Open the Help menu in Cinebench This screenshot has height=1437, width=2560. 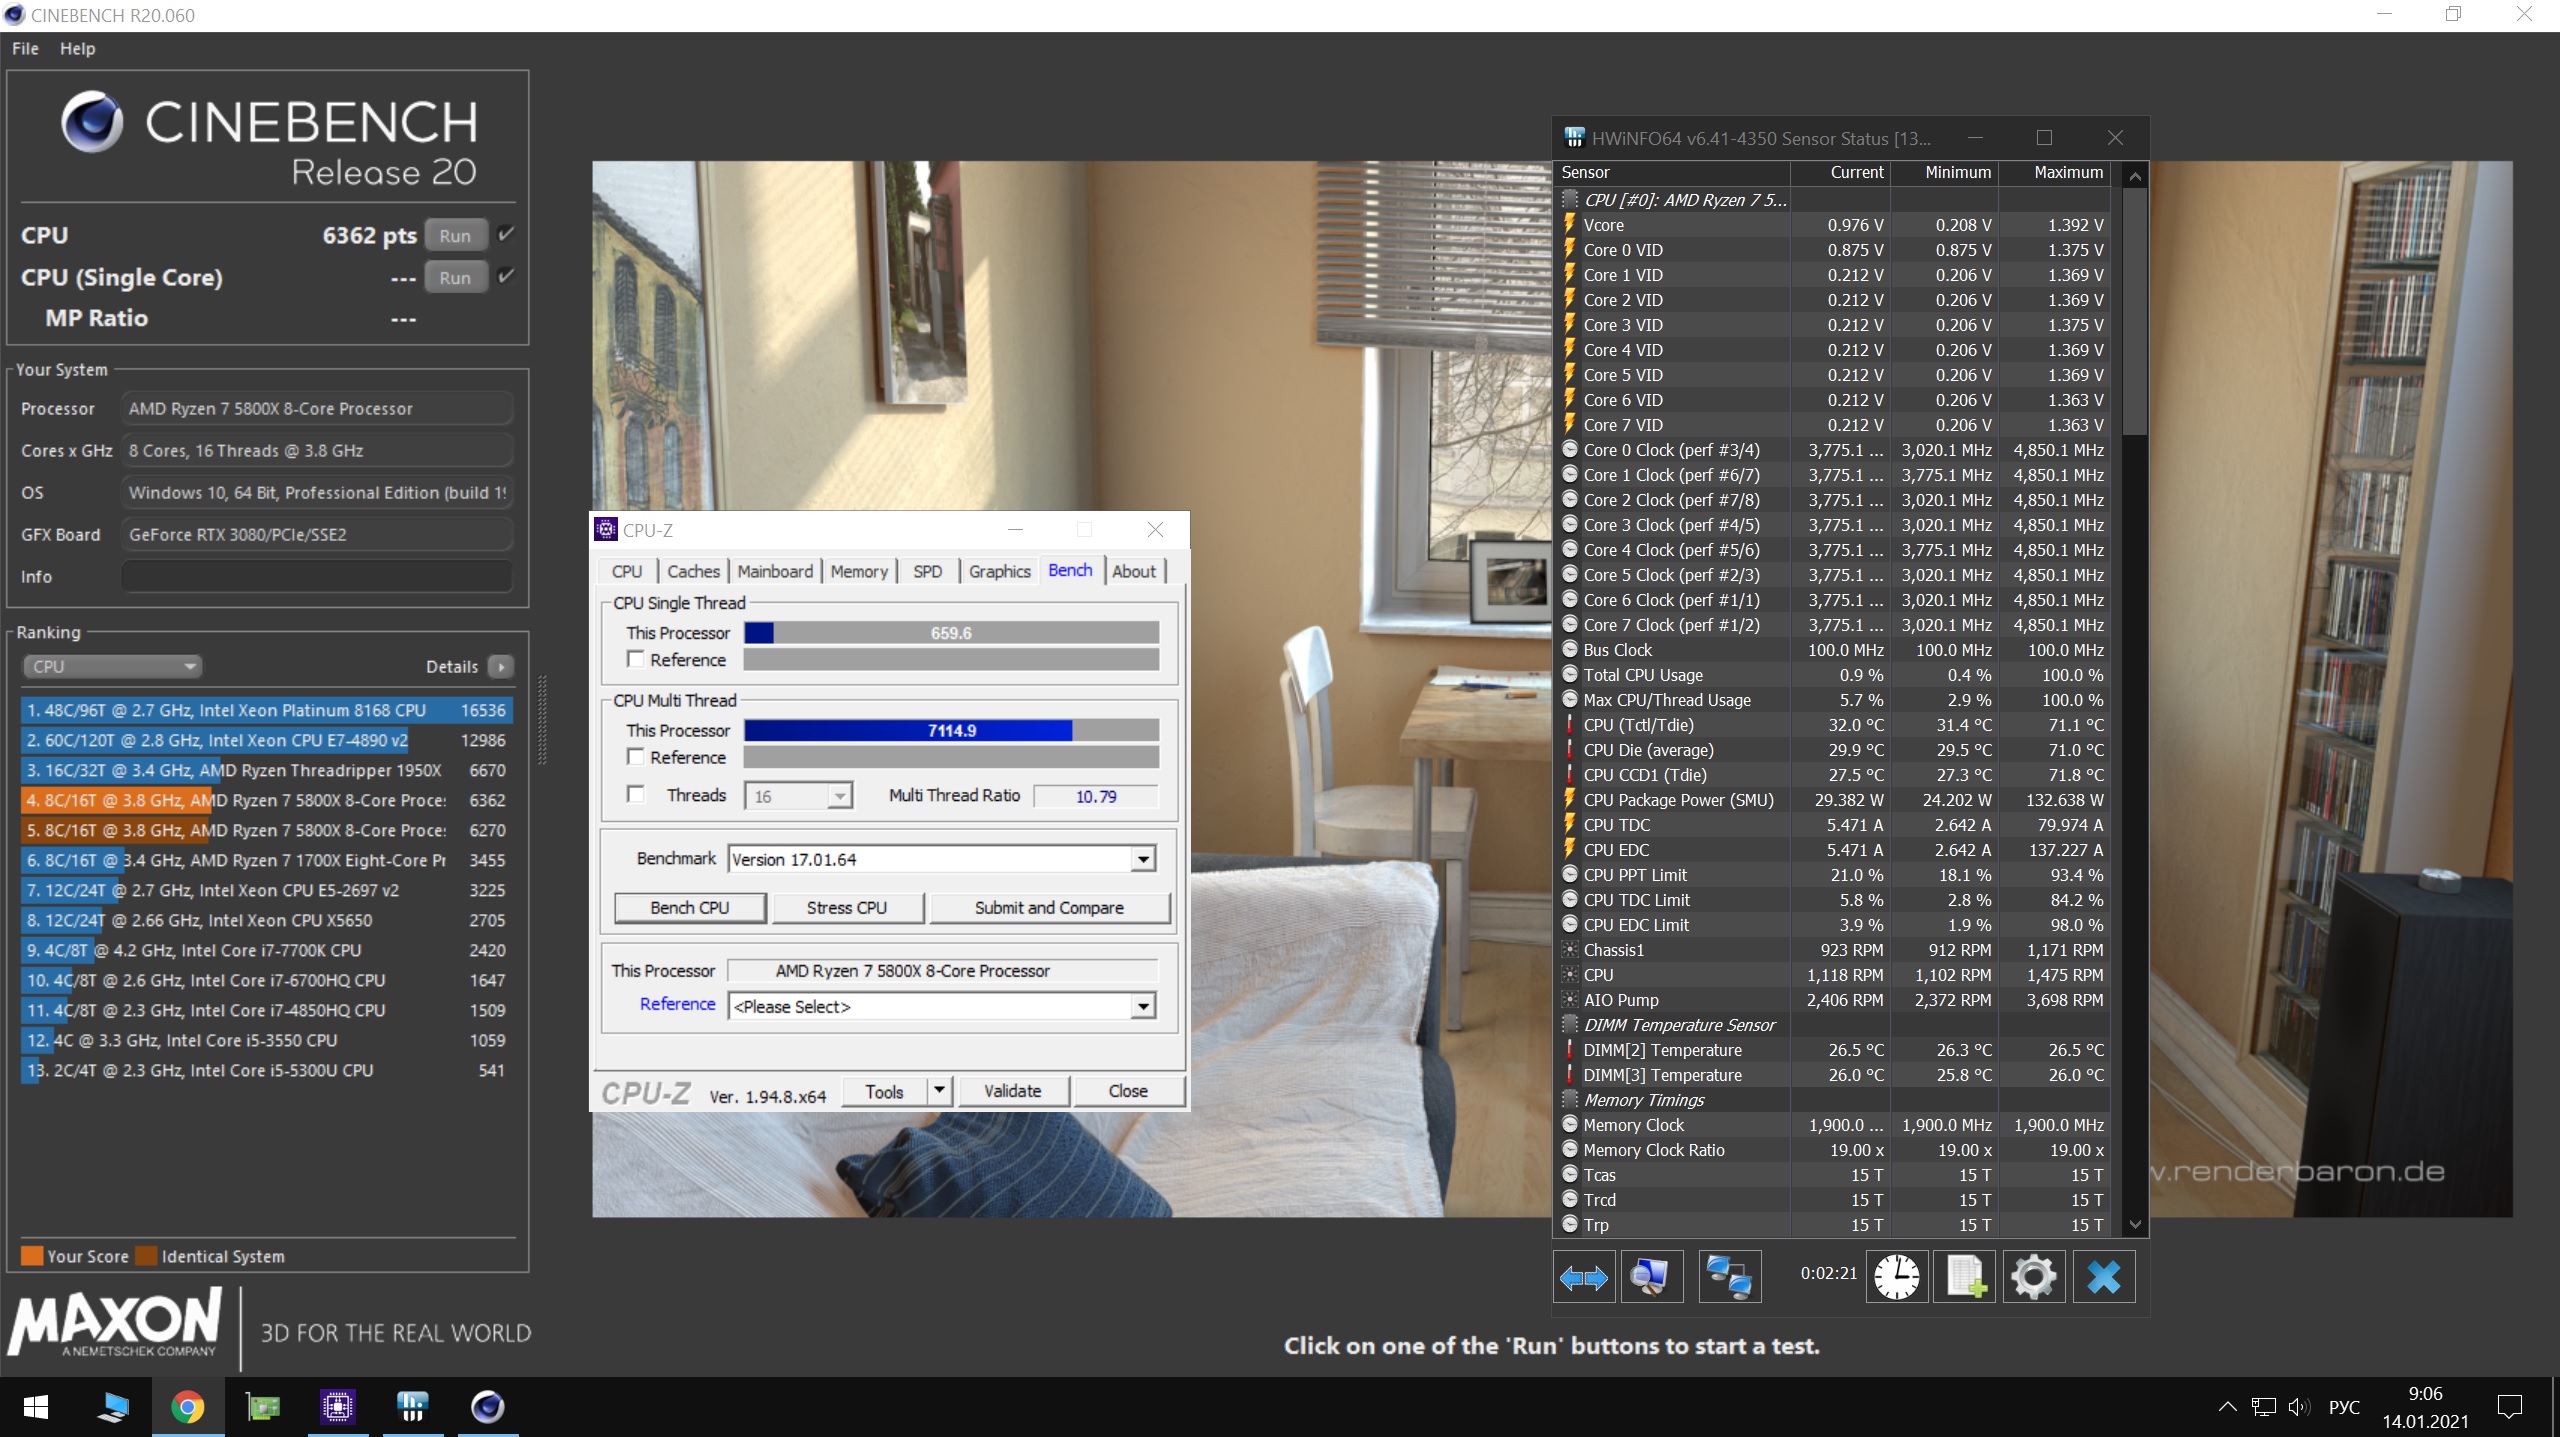pyautogui.click(x=77, y=48)
